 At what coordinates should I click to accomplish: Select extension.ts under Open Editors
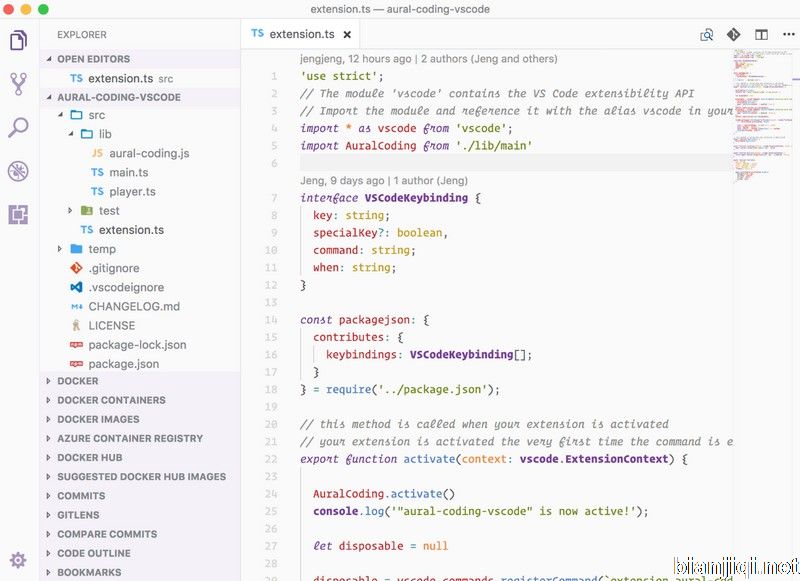(x=140, y=79)
